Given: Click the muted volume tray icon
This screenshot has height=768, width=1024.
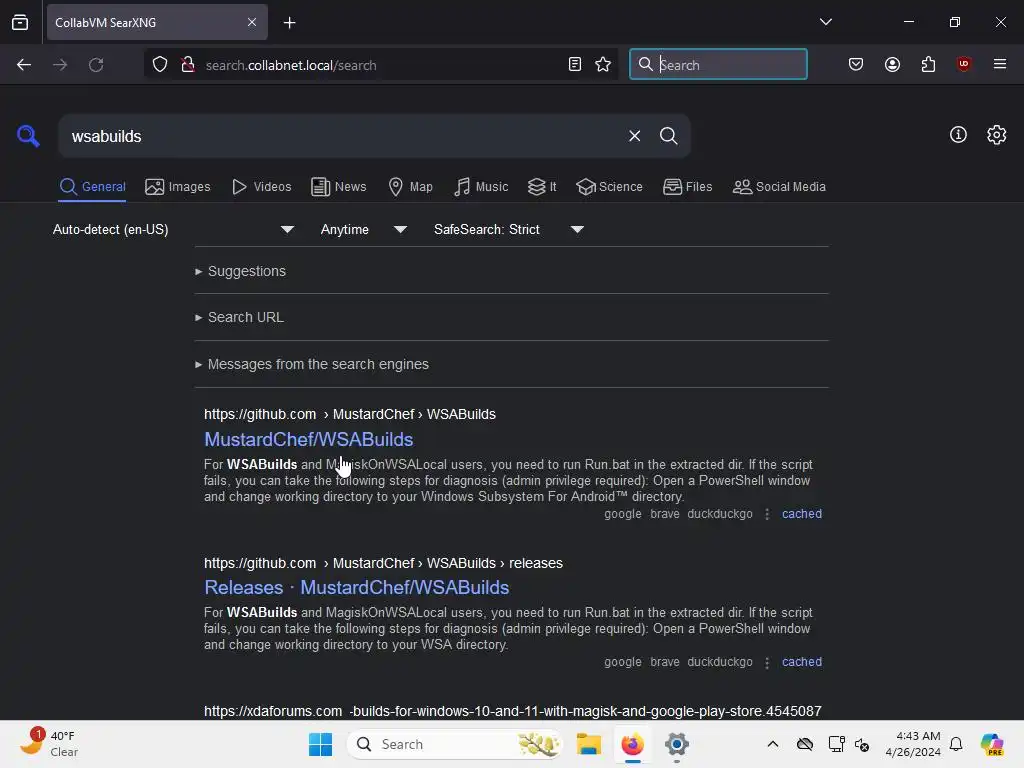Looking at the screenshot, I should pos(862,744).
